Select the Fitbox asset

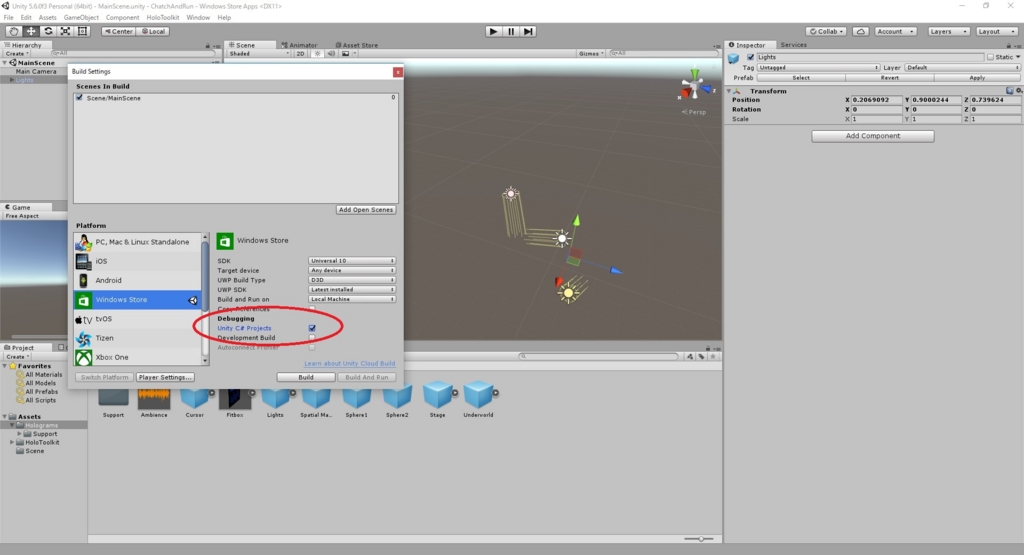click(235, 402)
